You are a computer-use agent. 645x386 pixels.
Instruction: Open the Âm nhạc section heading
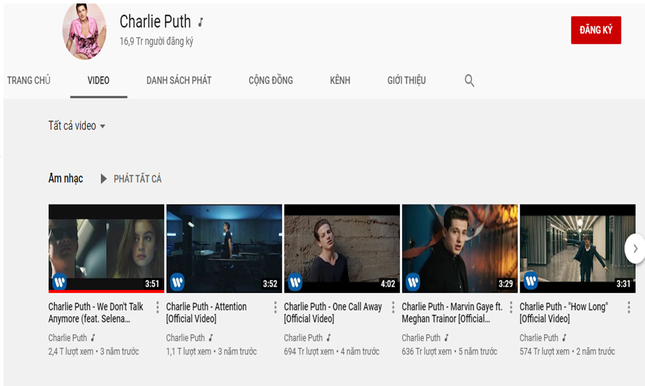(x=65, y=178)
